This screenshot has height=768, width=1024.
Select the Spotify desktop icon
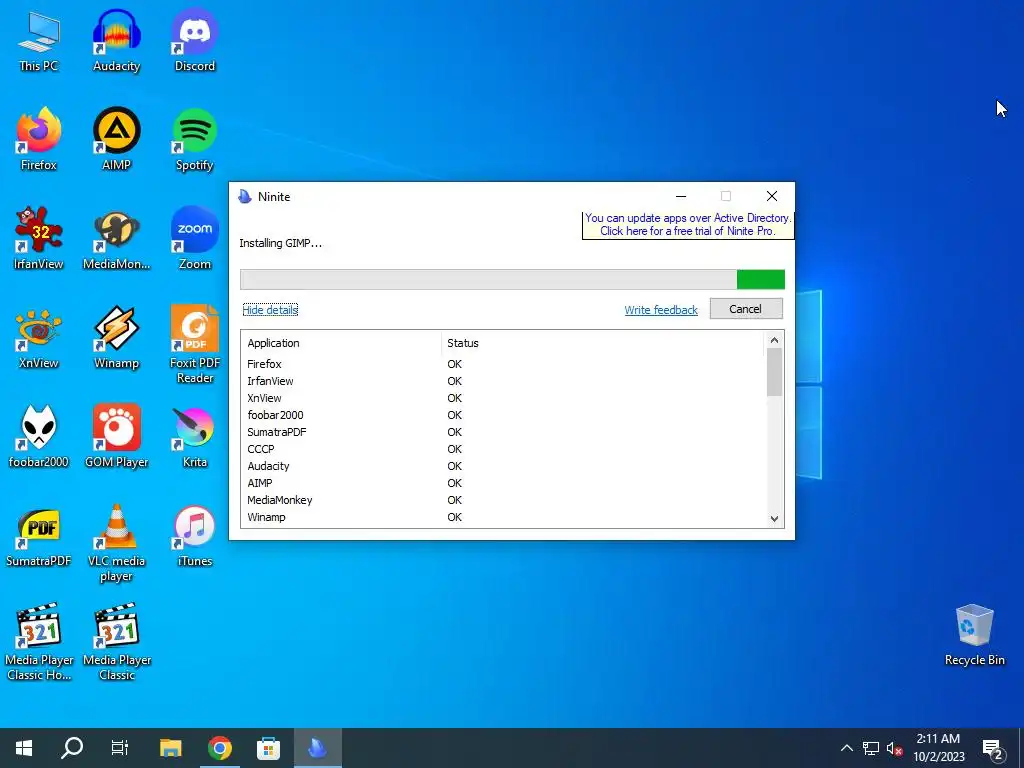pyautogui.click(x=195, y=140)
